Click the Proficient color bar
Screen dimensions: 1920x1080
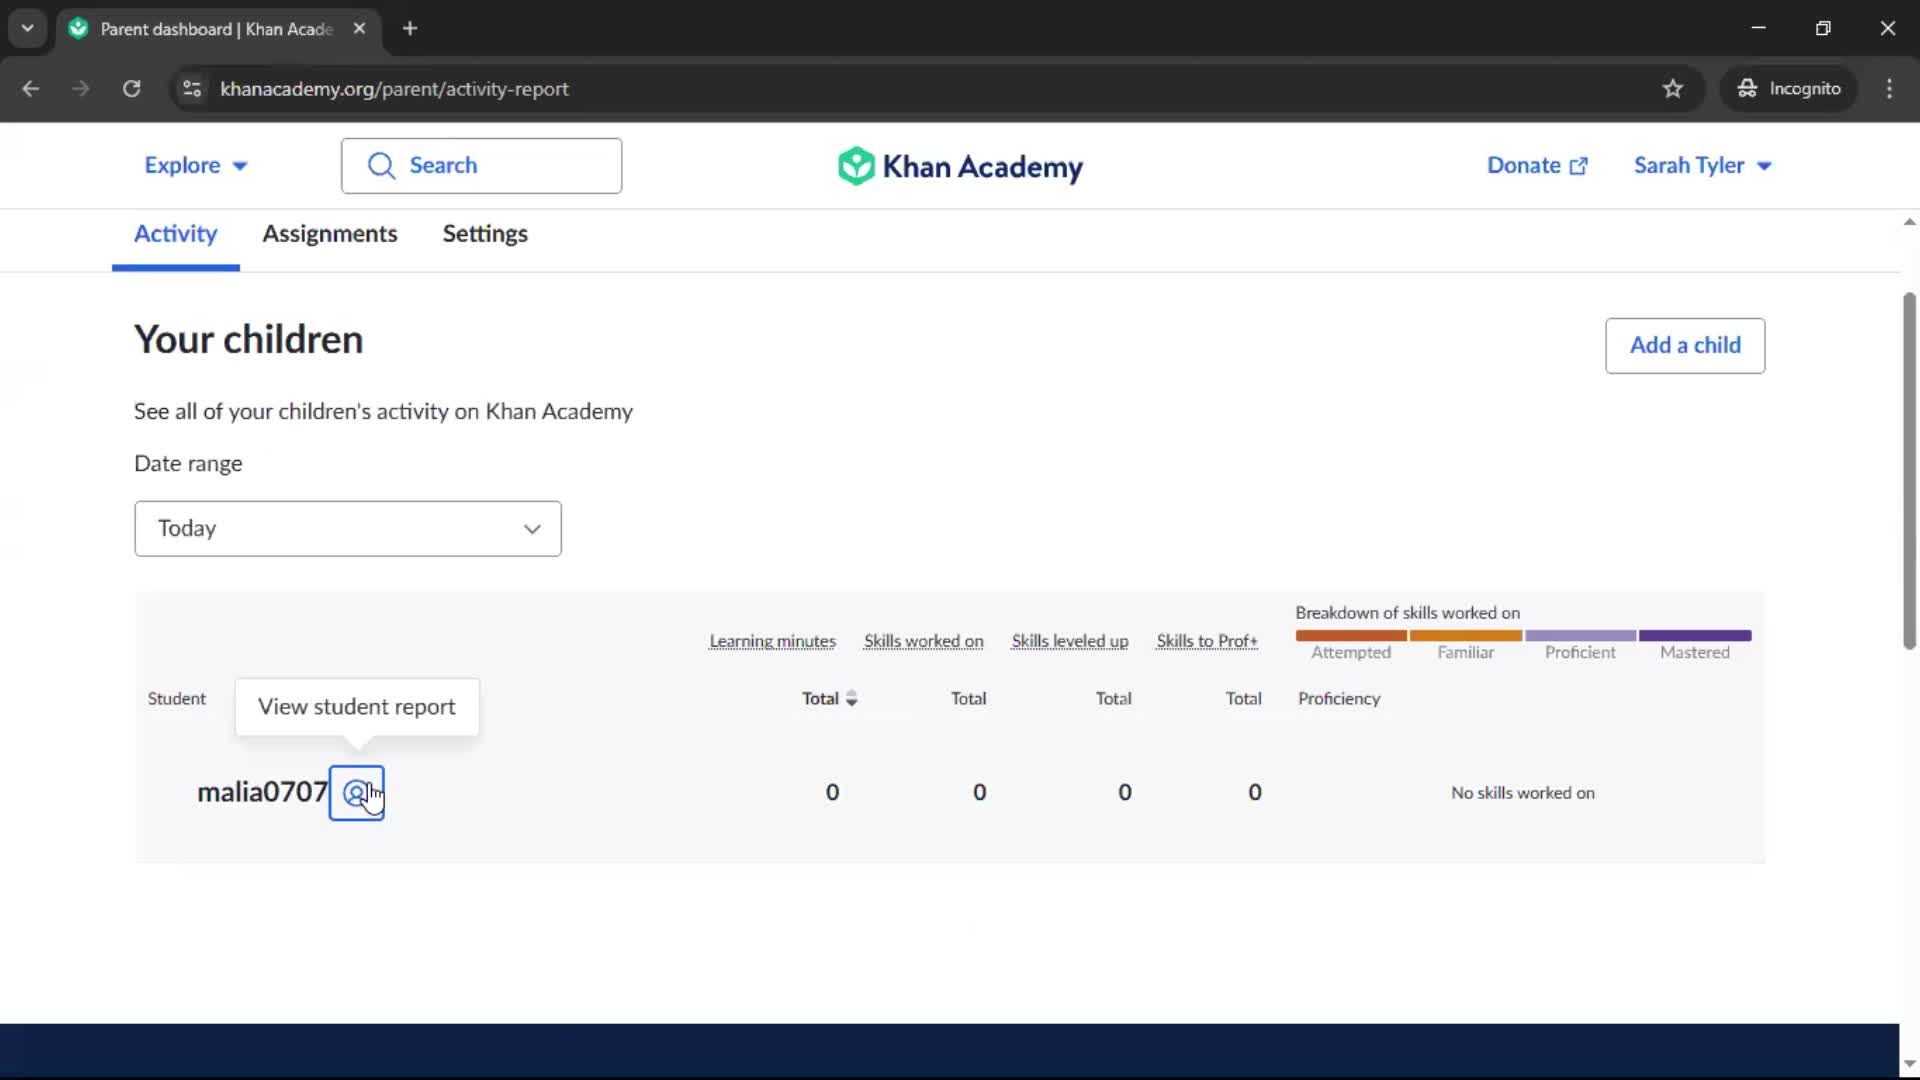1580,636
